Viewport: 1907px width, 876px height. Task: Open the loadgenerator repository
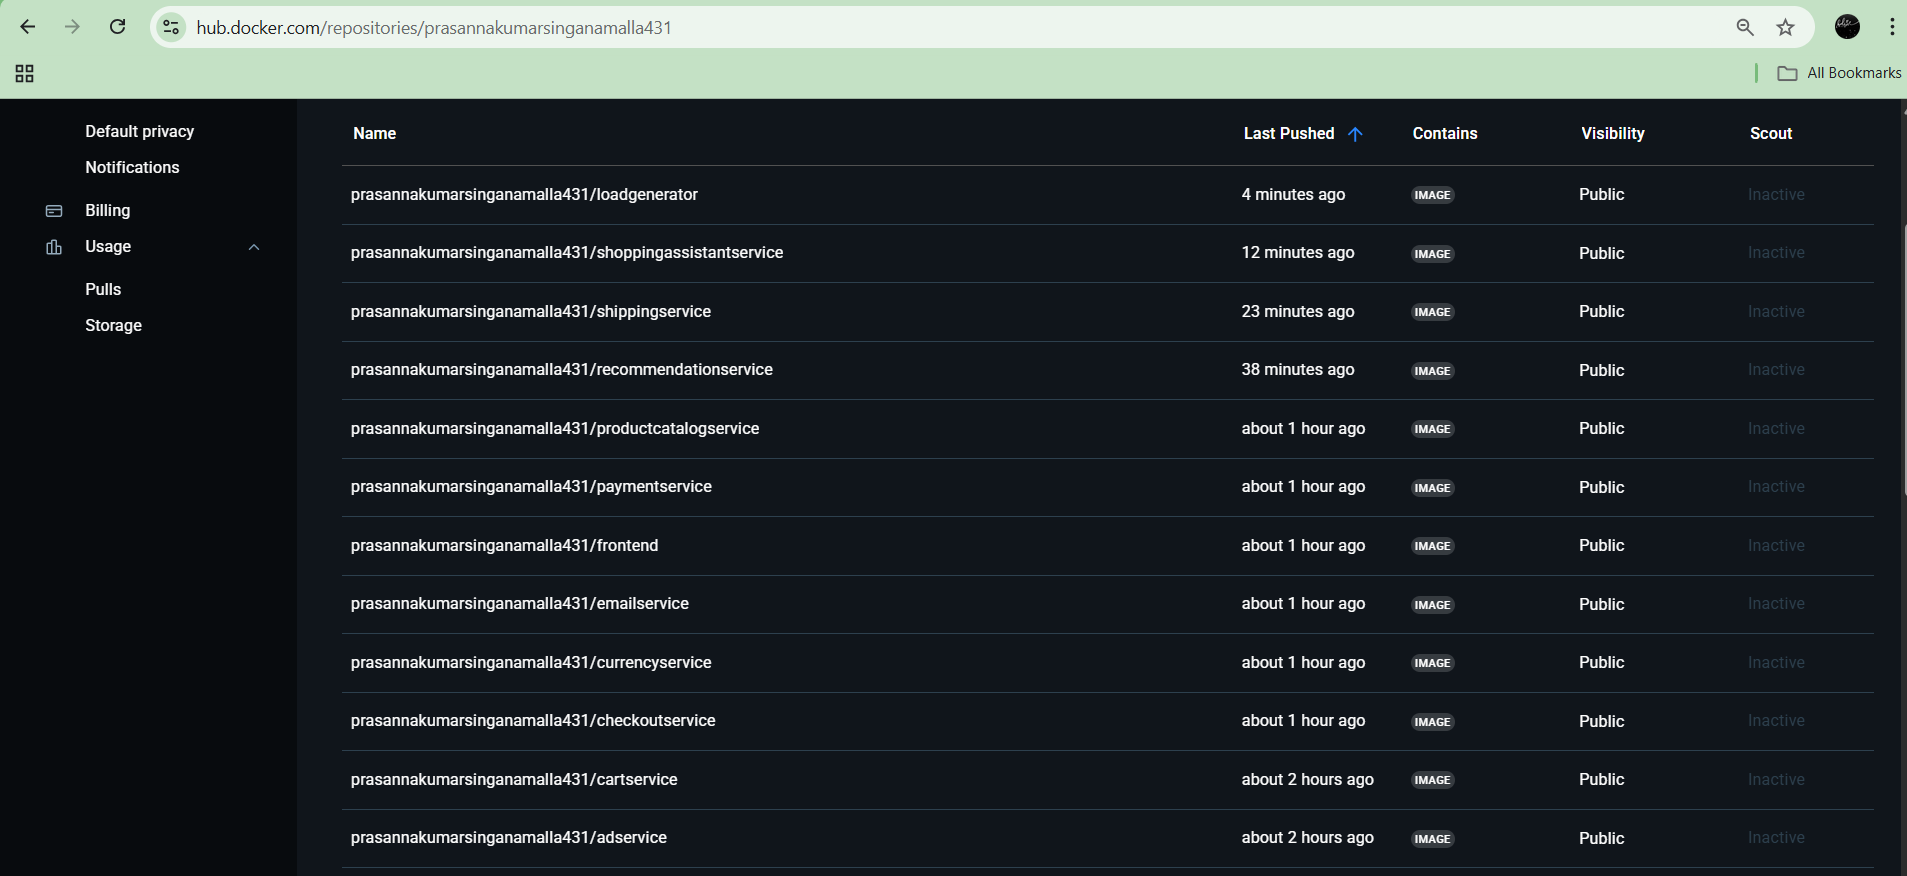(x=524, y=194)
